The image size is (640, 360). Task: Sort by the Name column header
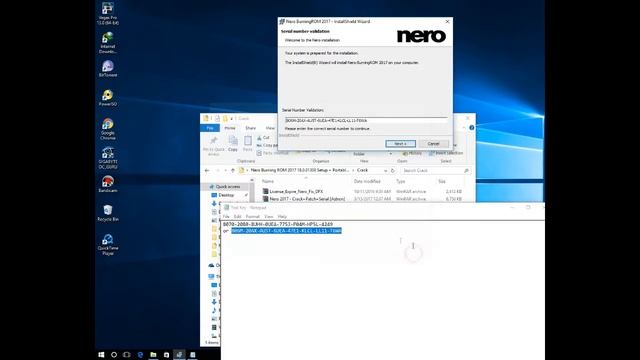268,181
